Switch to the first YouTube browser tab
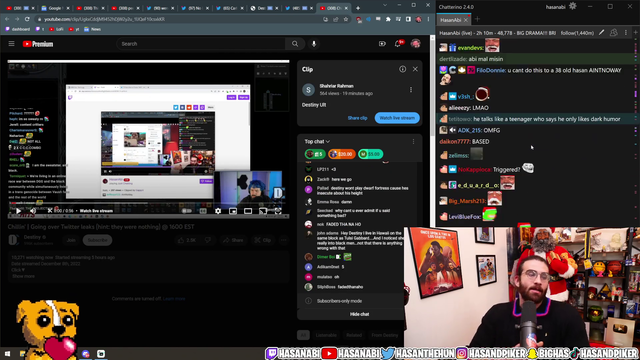640x360 pixels. (x=20, y=8)
